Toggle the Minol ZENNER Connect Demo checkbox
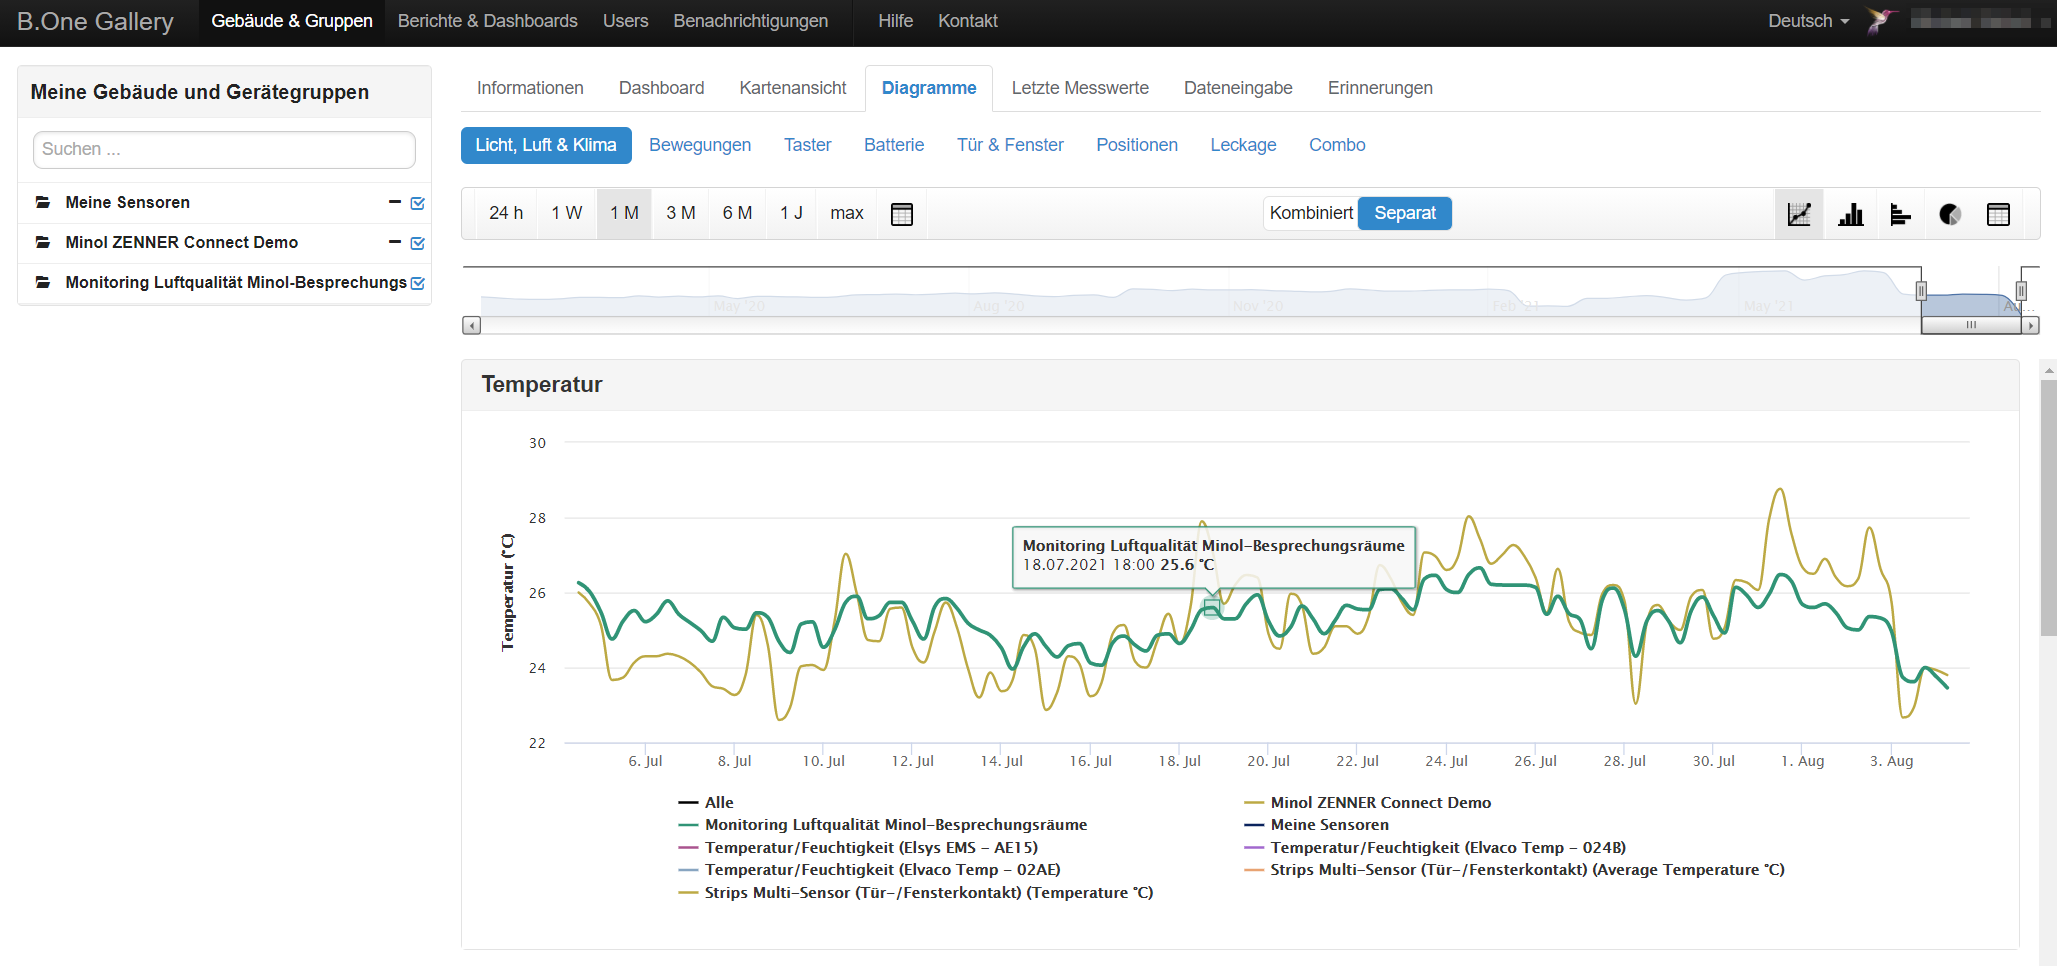Screen dimensions: 2057x966 point(418,243)
